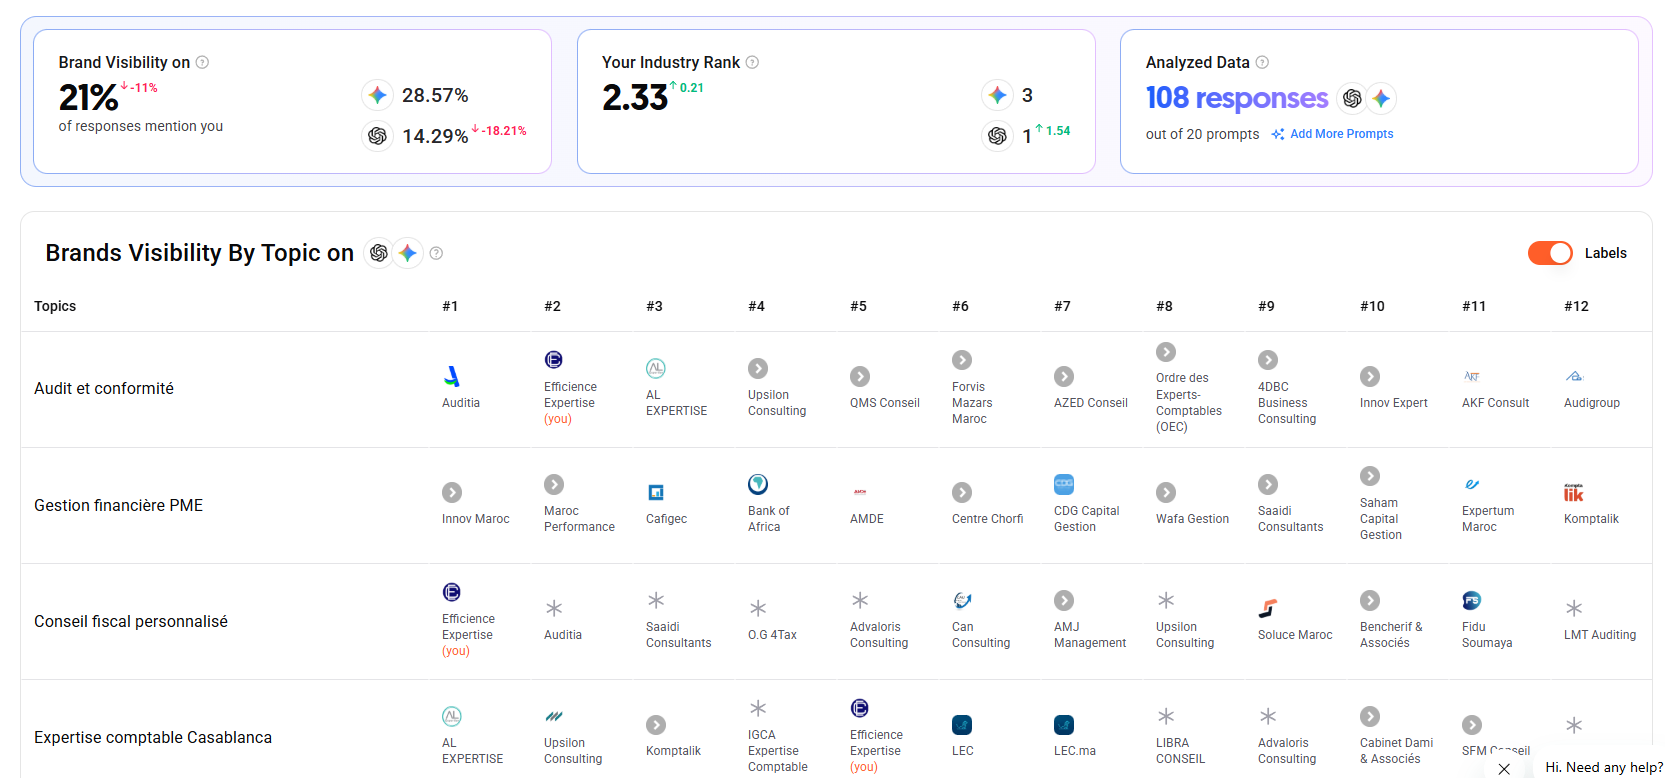Close the help chat popup
The image size is (1665, 778).
pyautogui.click(x=1504, y=768)
